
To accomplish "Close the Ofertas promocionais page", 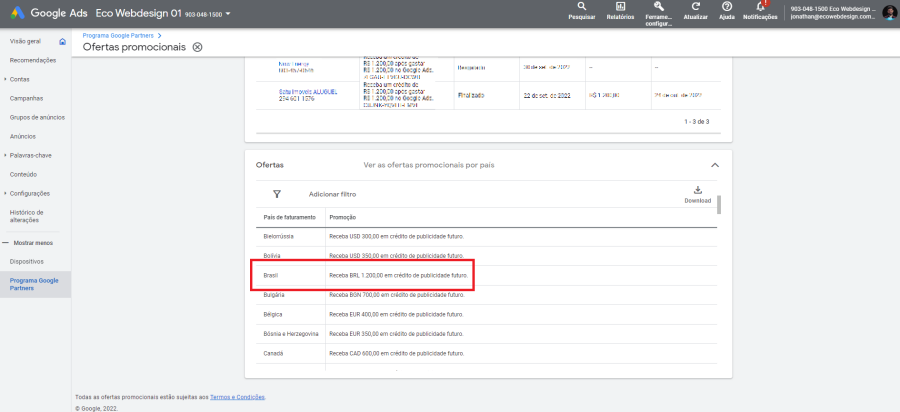I will pyautogui.click(x=197, y=47).
